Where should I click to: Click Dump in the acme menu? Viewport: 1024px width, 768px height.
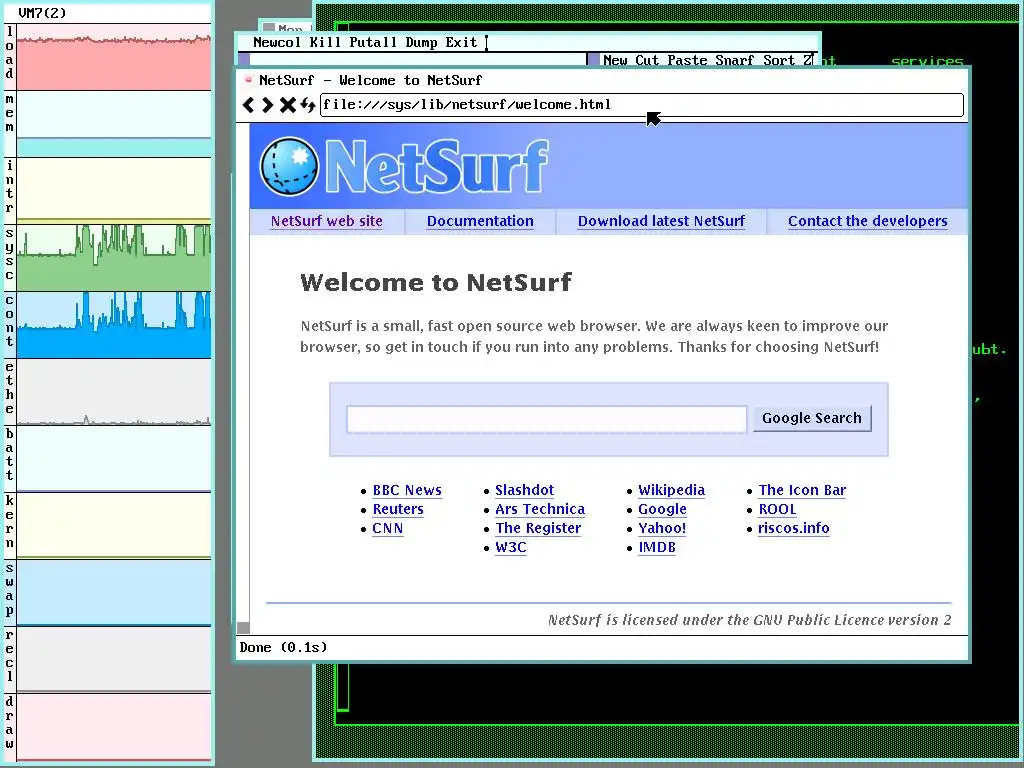421,42
